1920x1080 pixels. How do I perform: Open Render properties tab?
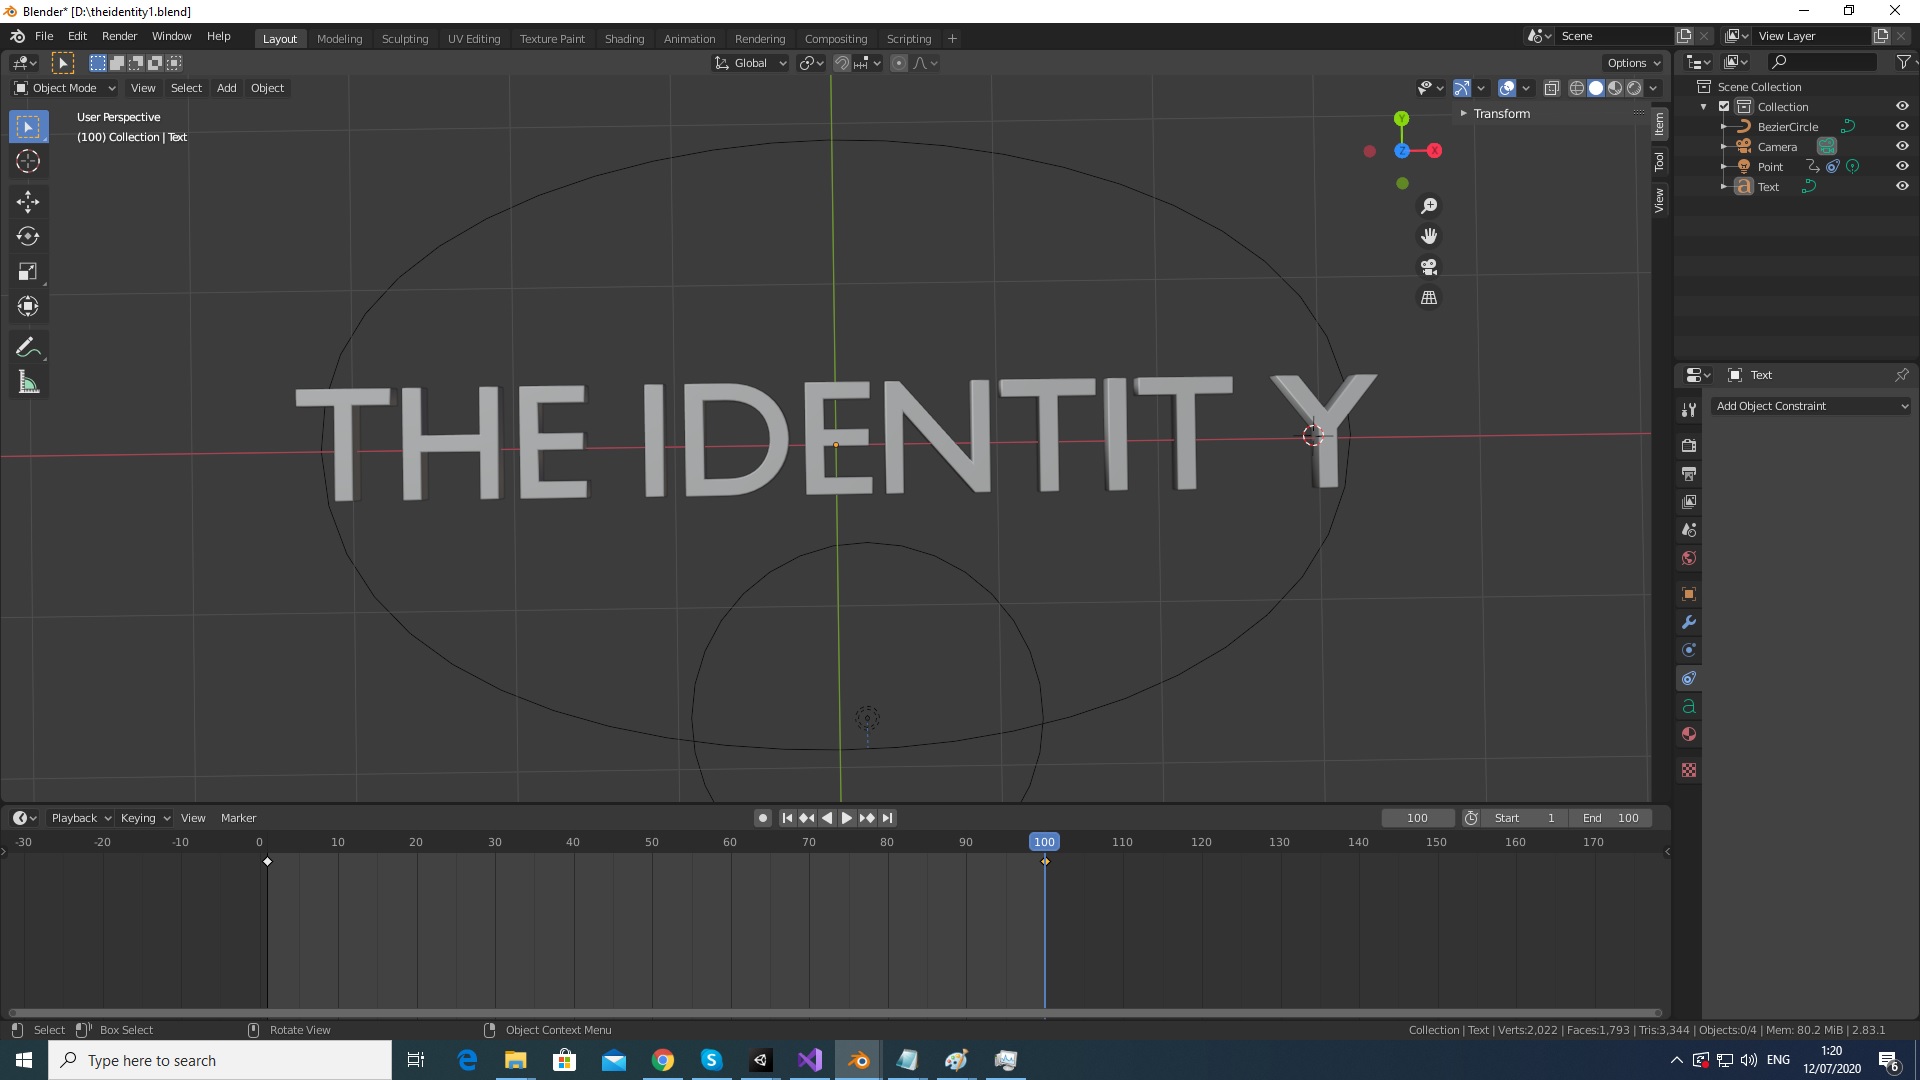coord(1689,445)
